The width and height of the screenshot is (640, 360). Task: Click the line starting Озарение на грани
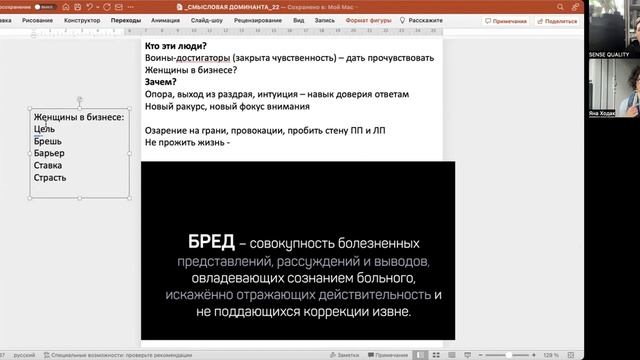pos(265,131)
